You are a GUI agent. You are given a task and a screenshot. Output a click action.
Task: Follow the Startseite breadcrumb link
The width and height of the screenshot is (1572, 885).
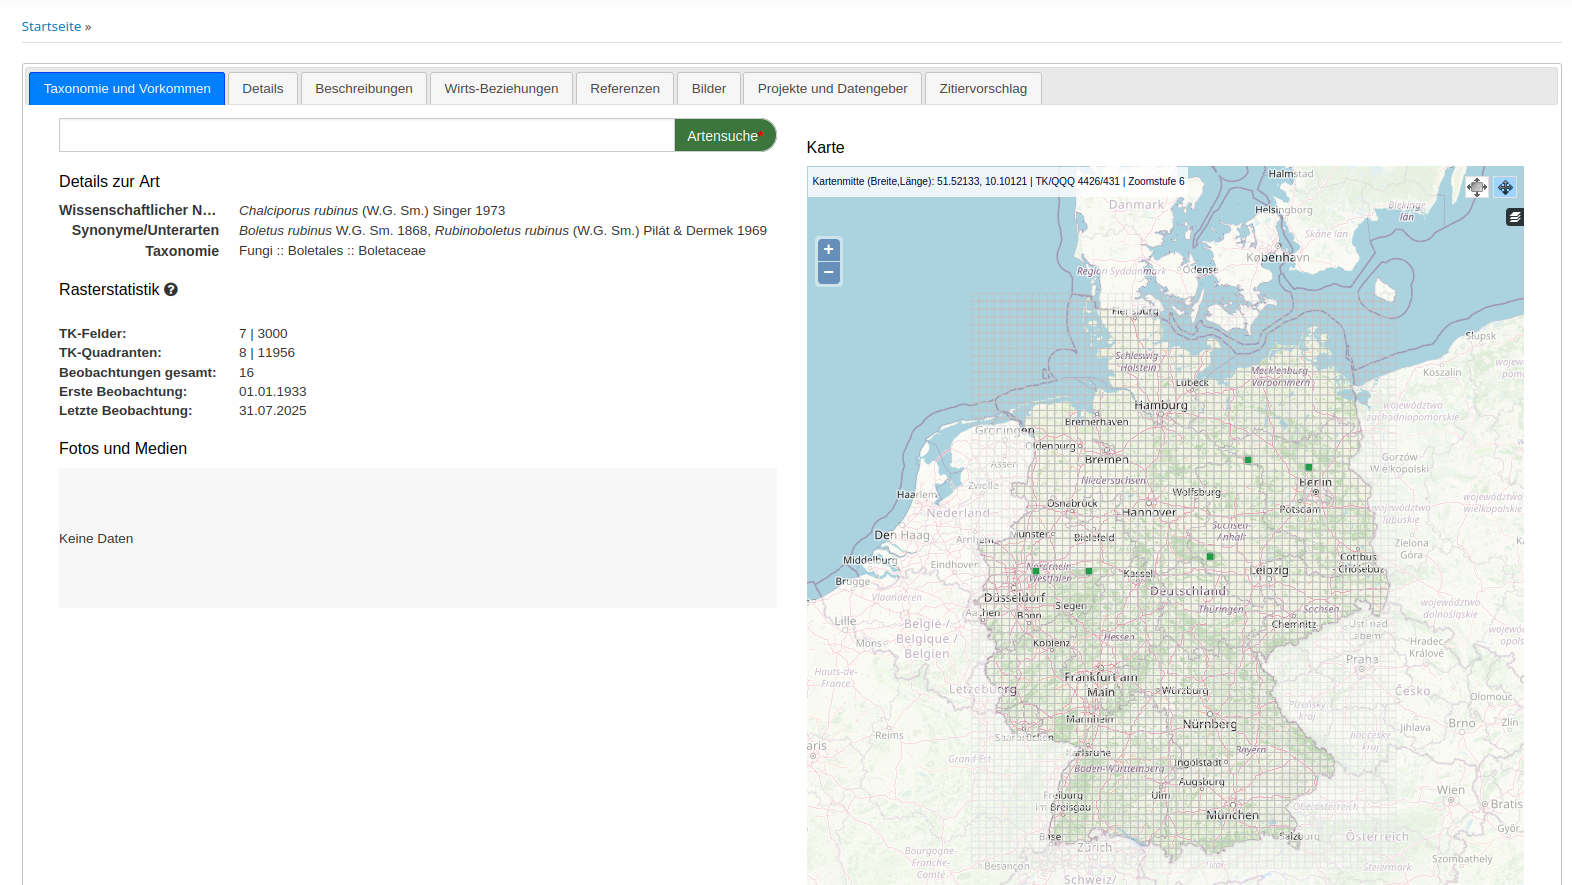click(51, 27)
